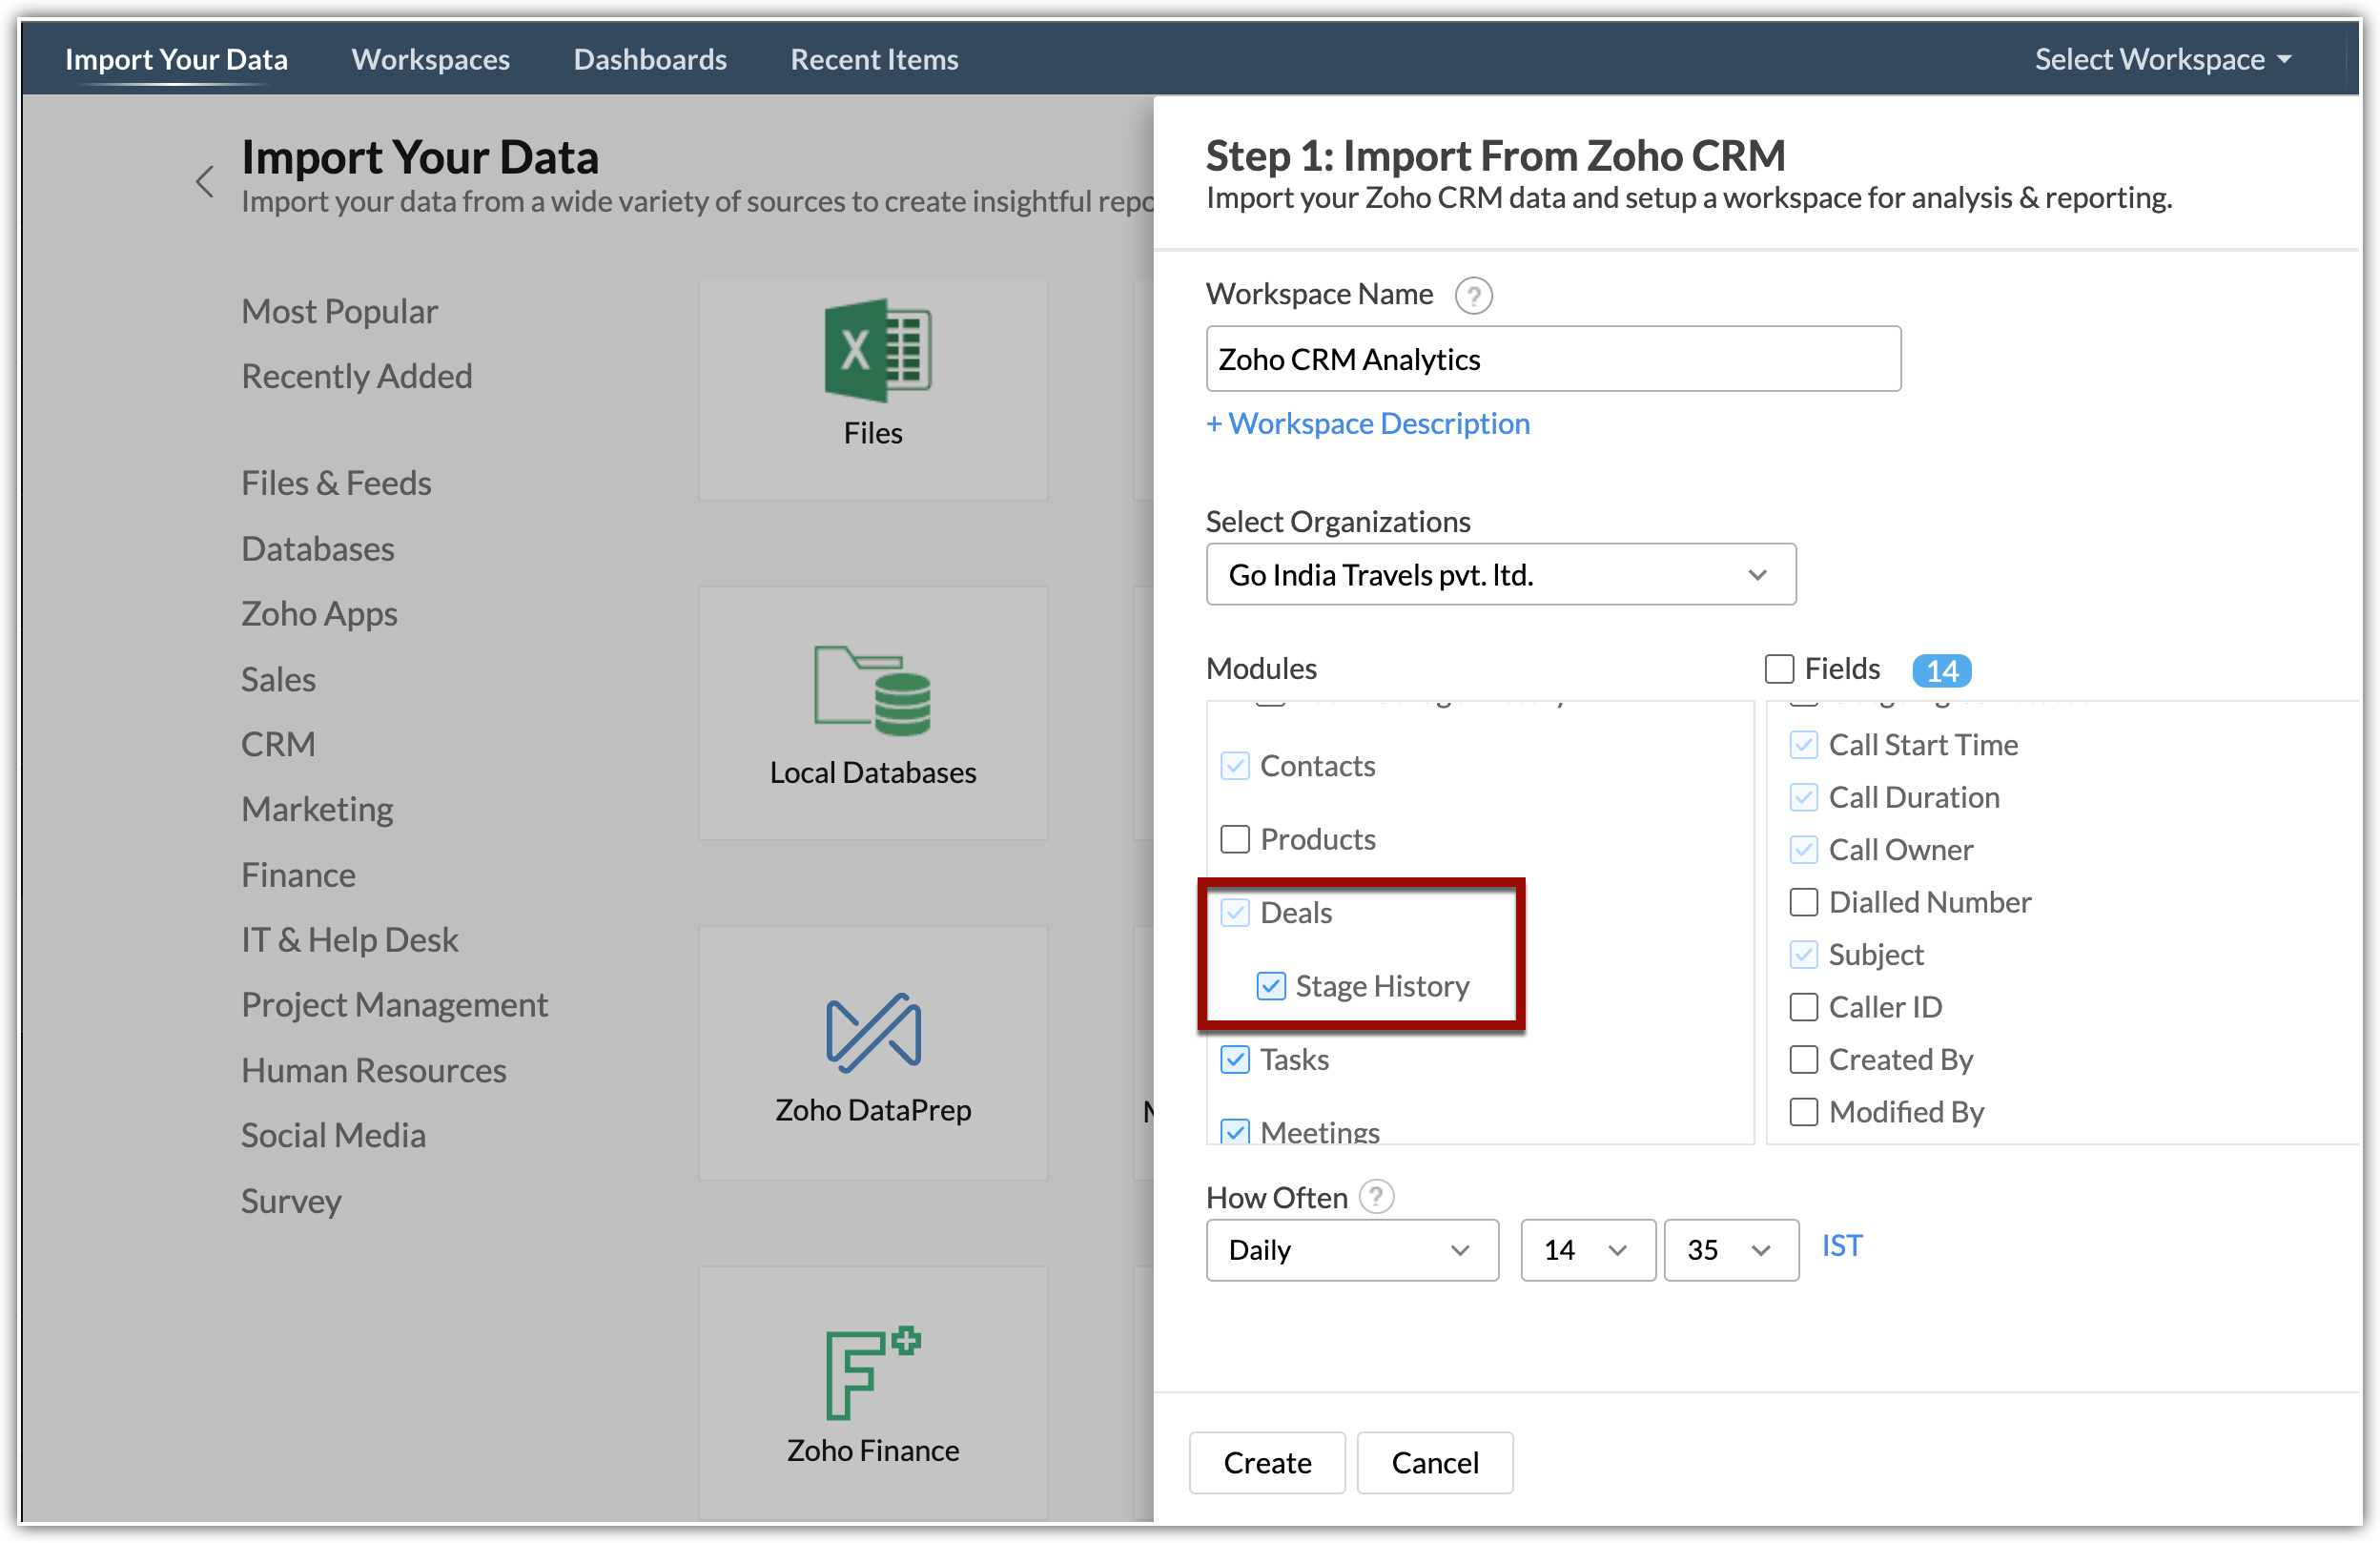
Task: Click the Excel Files icon
Action: point(876,351)
